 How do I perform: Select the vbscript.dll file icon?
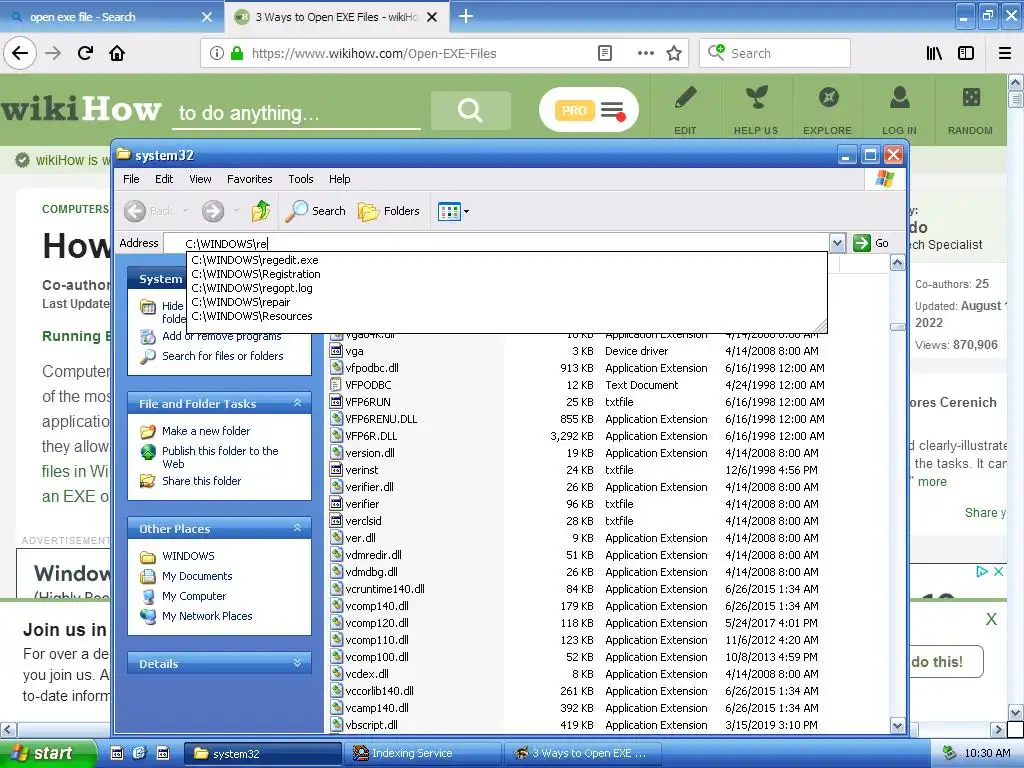coord(336,724)
